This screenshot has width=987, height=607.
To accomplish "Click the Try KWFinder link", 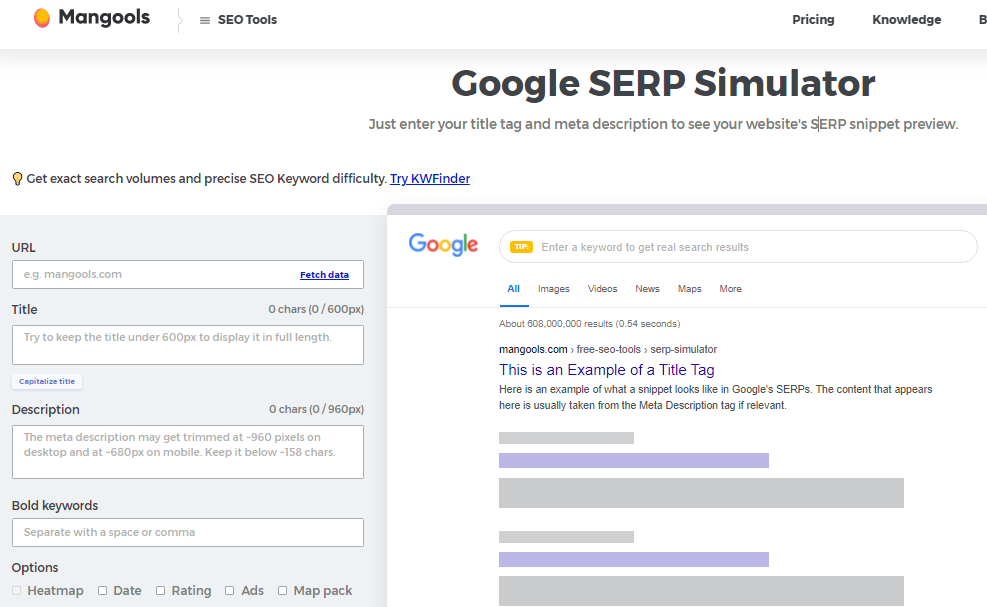I will (x=430, y=179).
